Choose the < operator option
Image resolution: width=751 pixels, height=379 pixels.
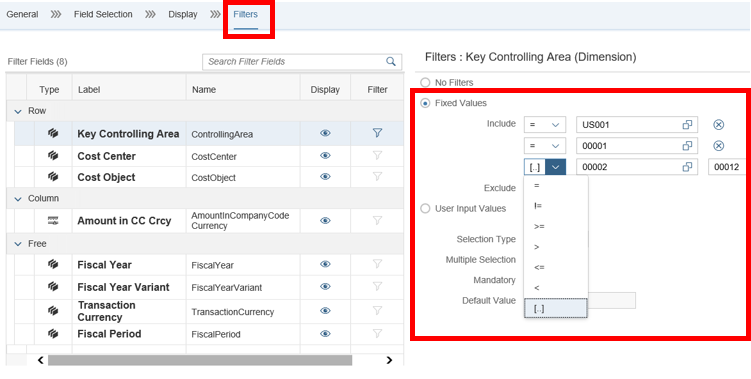[x=556, y=288]
